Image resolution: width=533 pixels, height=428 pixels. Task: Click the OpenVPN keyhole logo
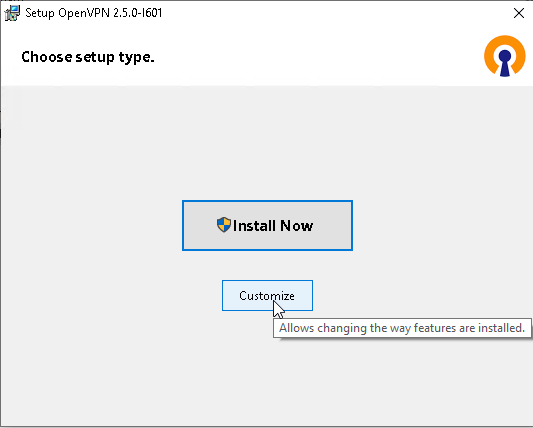point(505,56)
